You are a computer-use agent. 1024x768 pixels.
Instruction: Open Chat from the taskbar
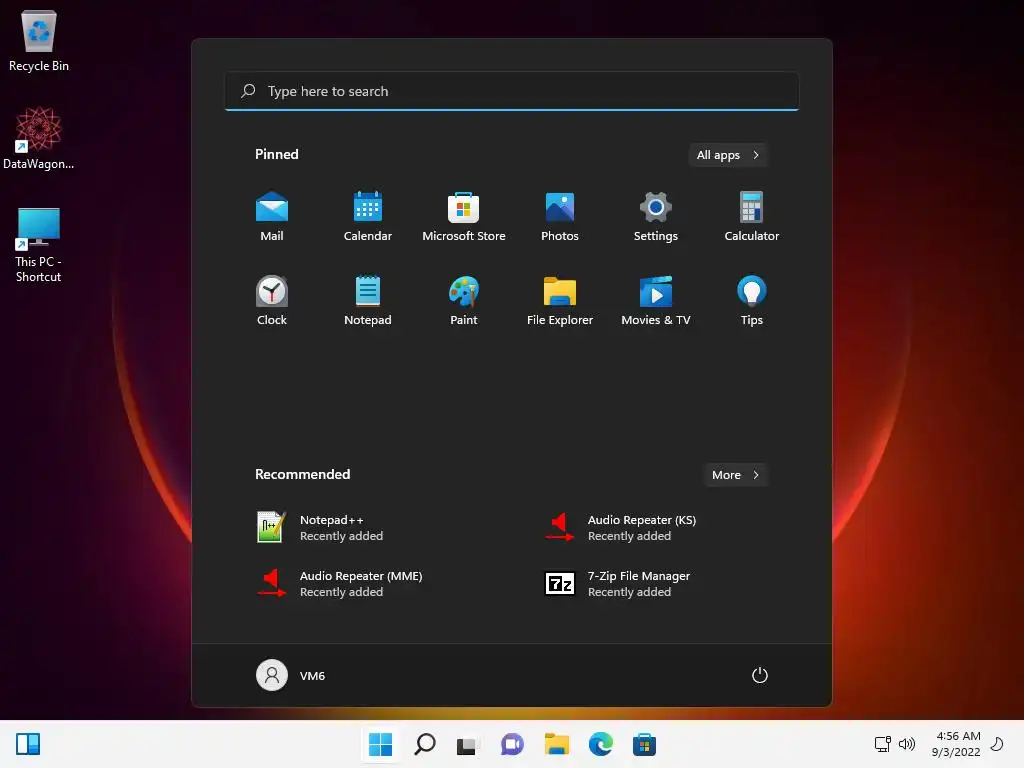[512, 744]
